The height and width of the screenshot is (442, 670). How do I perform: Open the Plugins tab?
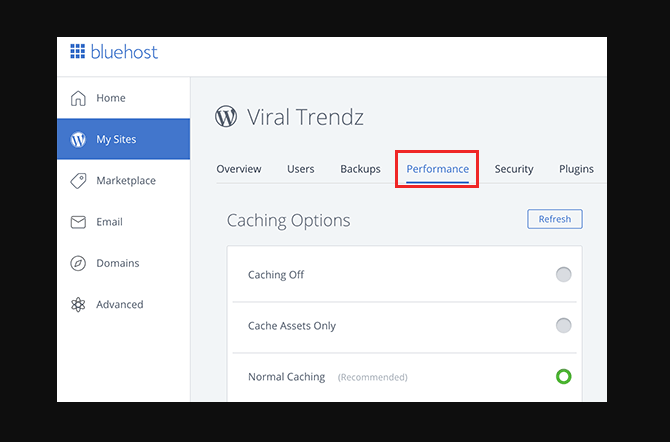(x=576, y=169)
